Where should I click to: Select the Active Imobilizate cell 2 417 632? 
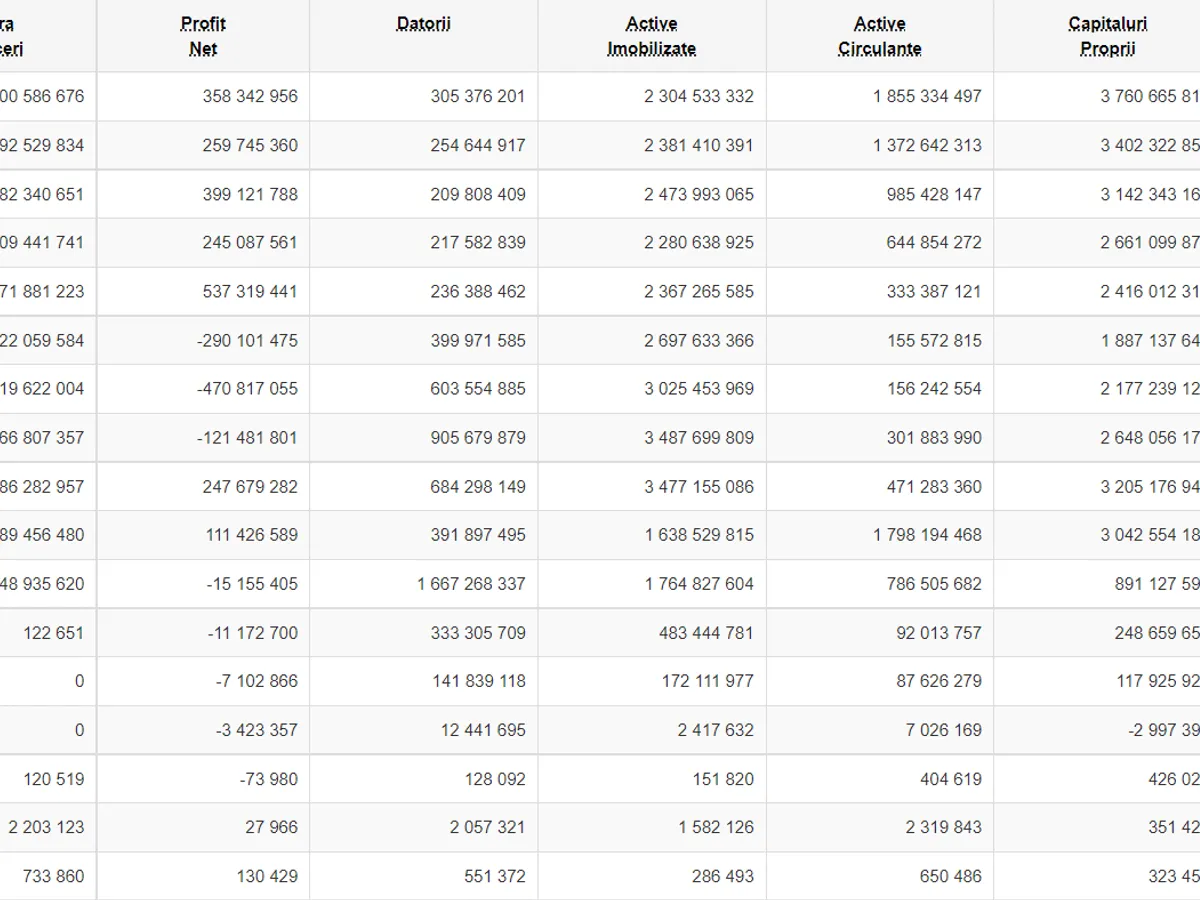tap(715, 730)
